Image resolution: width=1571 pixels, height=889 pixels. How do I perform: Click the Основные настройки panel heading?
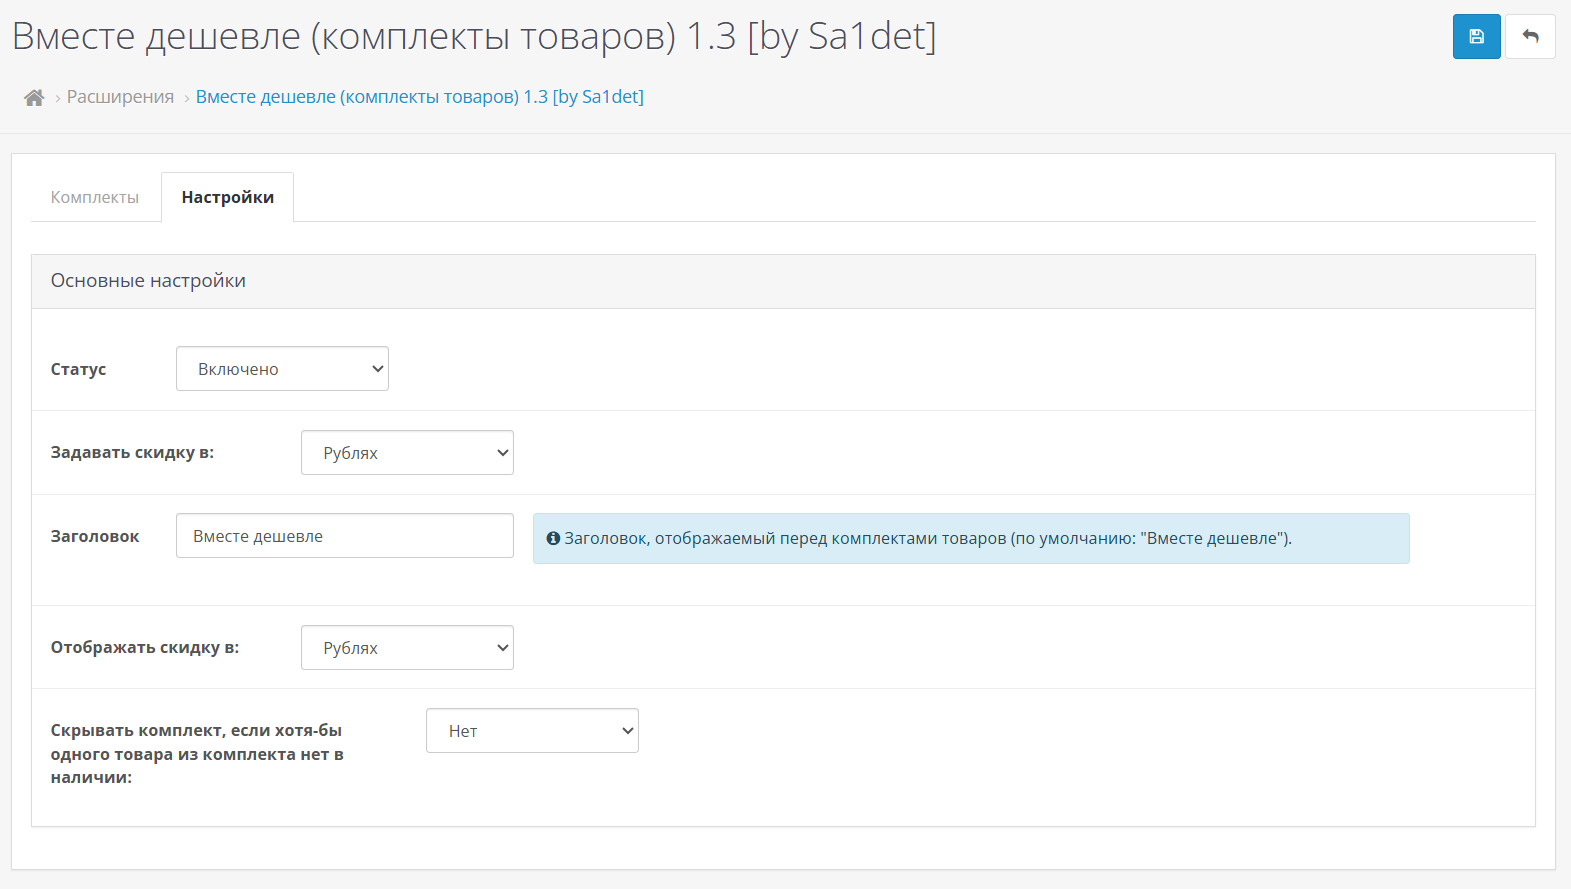coord(148,281)
